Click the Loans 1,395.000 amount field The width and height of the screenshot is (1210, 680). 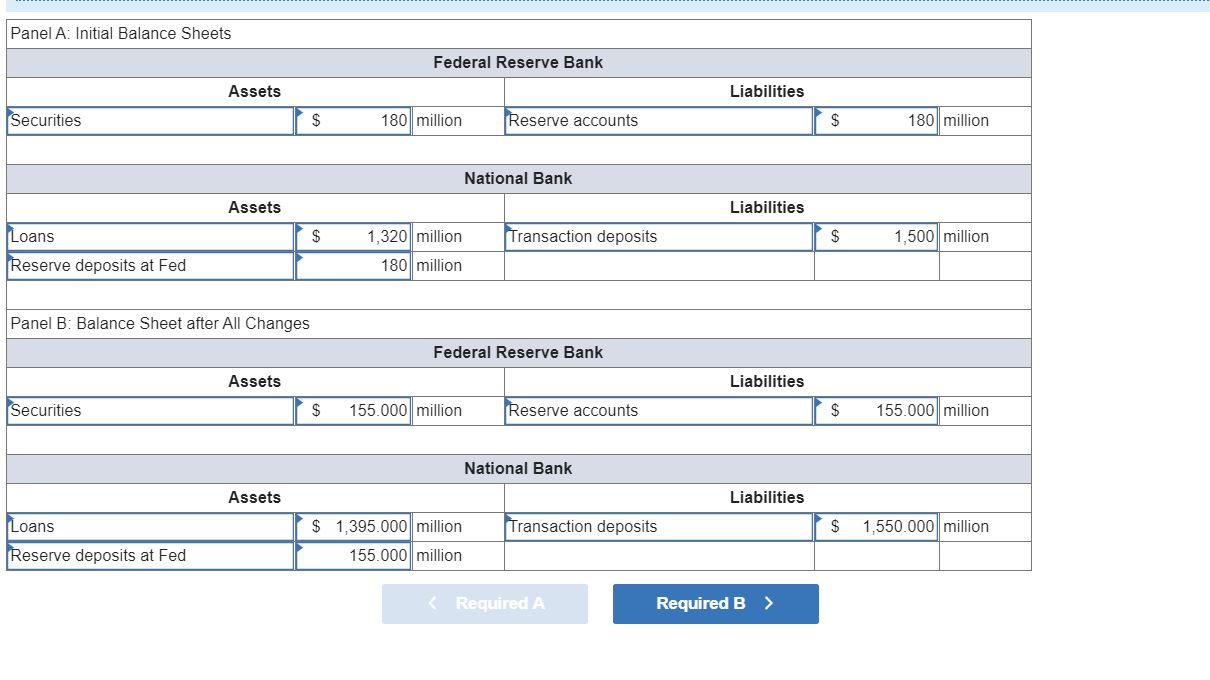point(352,526)
